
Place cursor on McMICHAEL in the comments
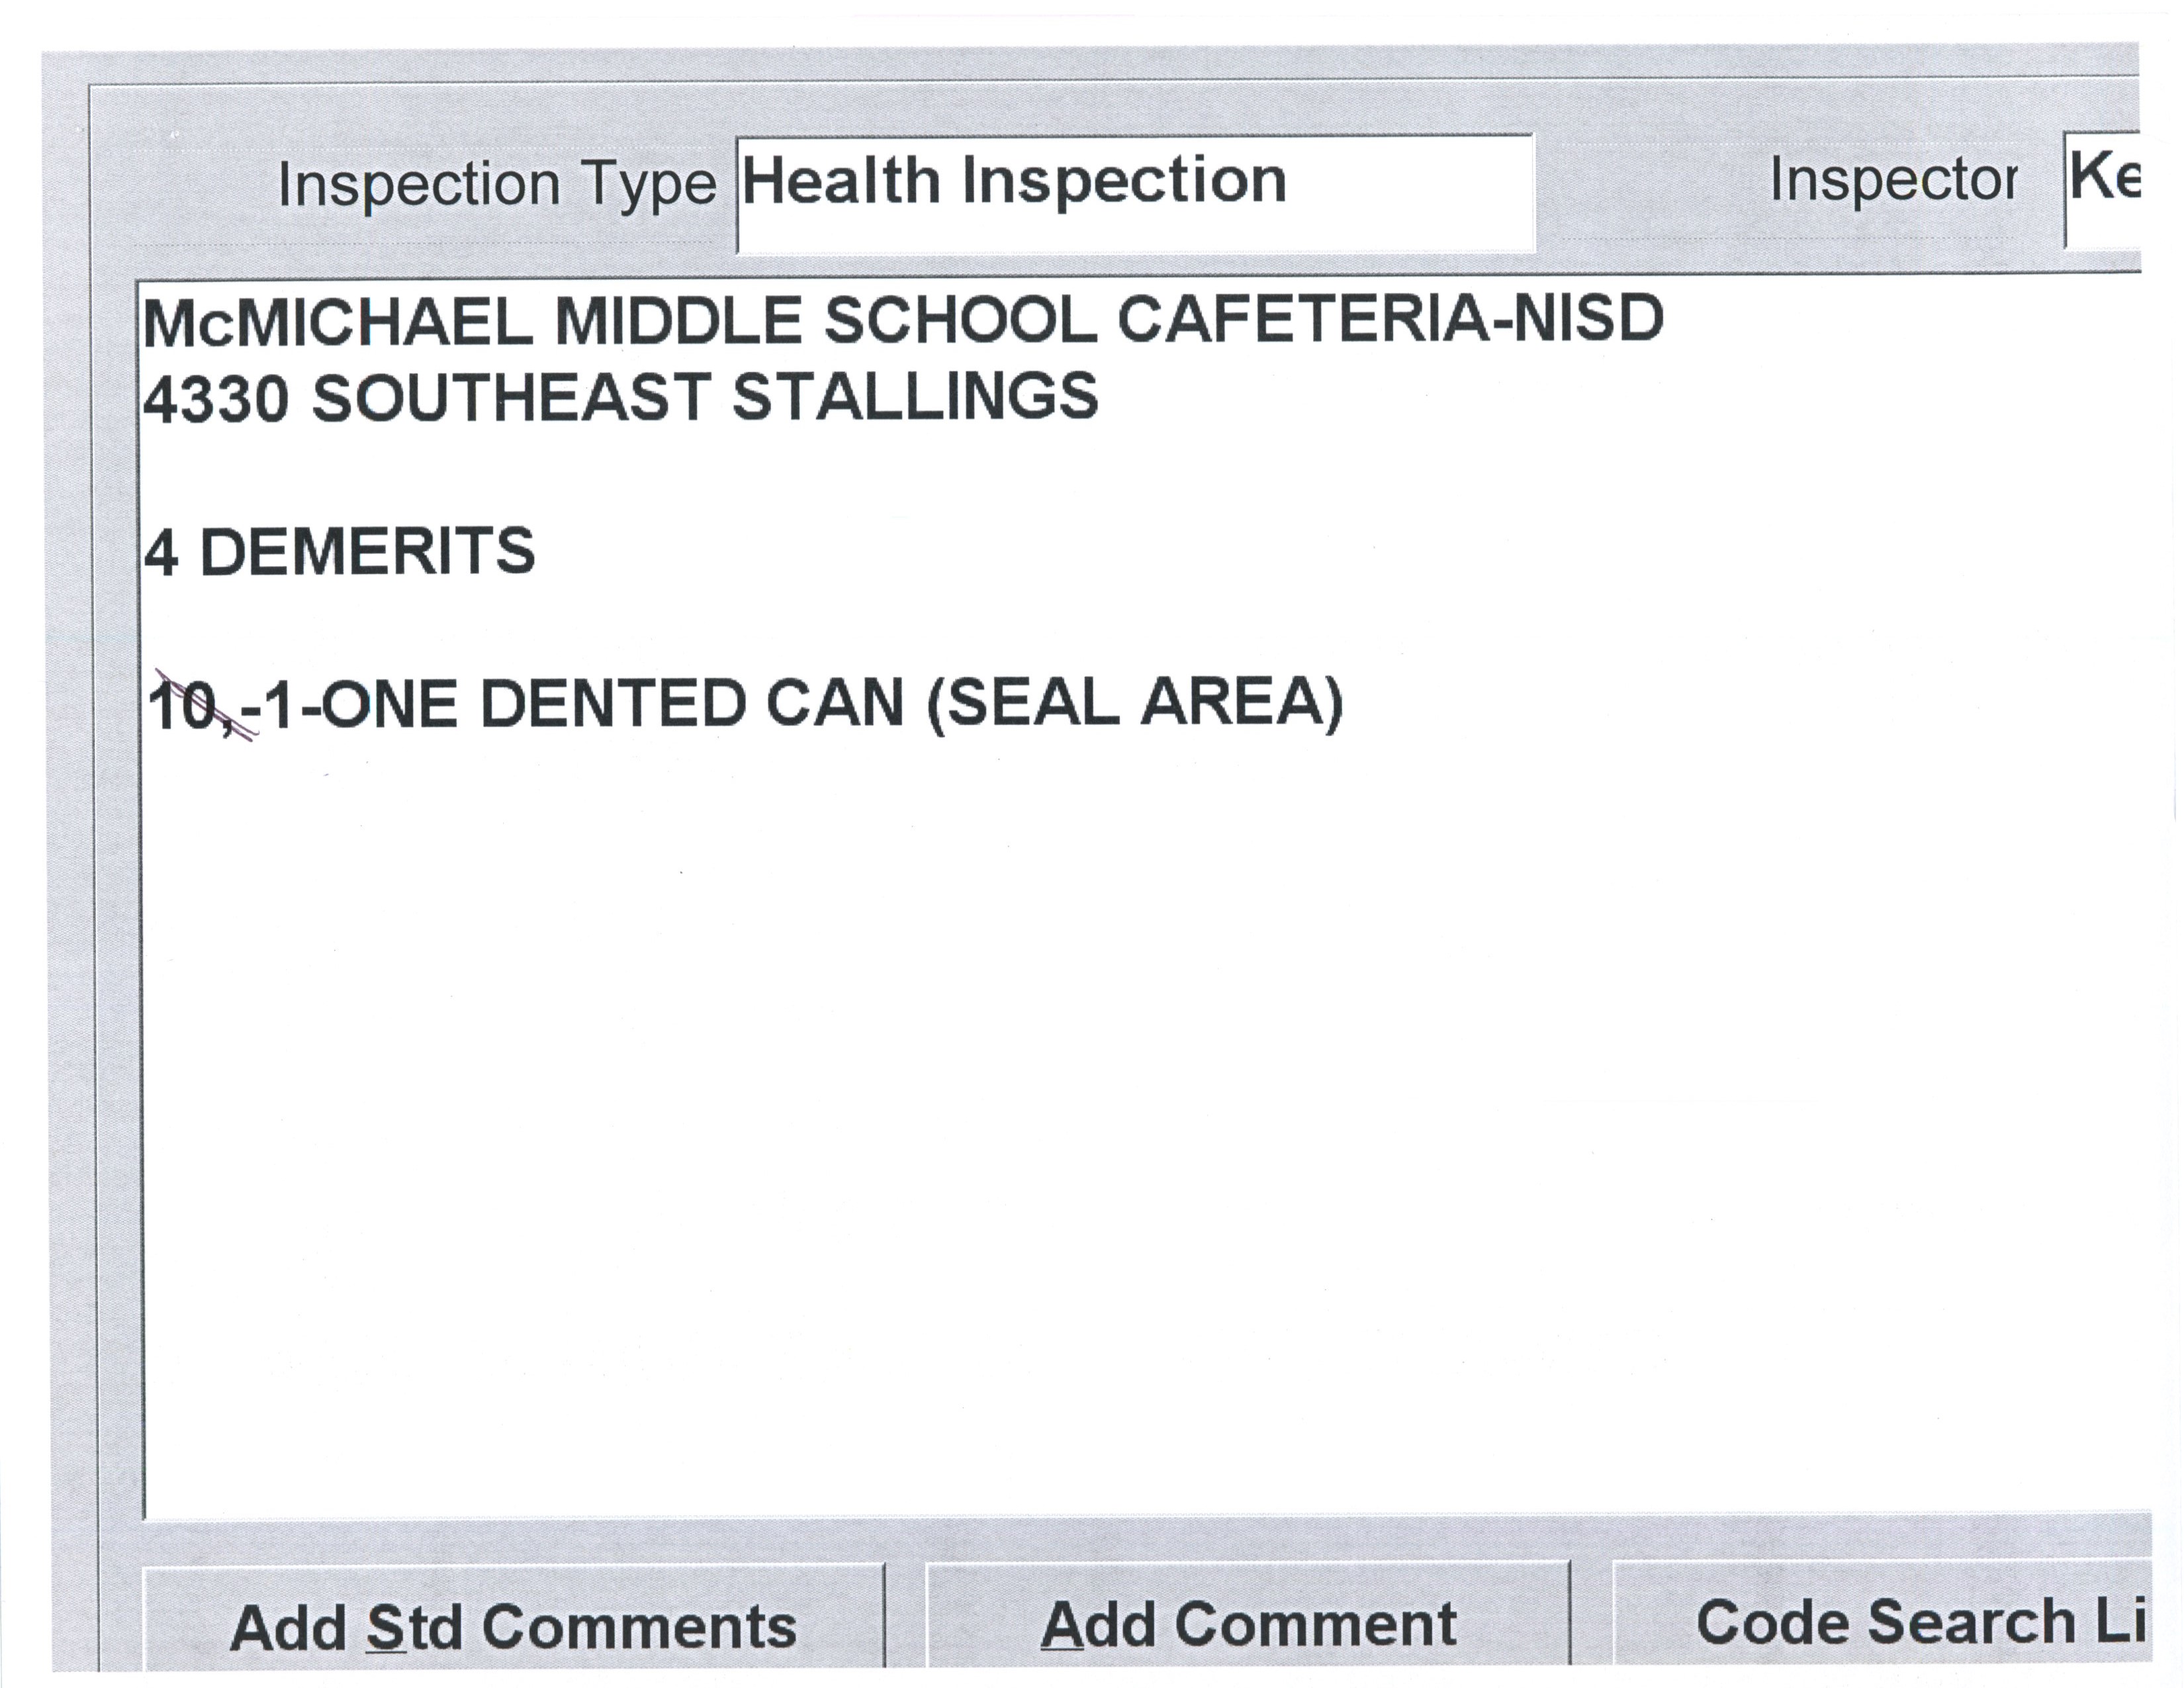338,323
